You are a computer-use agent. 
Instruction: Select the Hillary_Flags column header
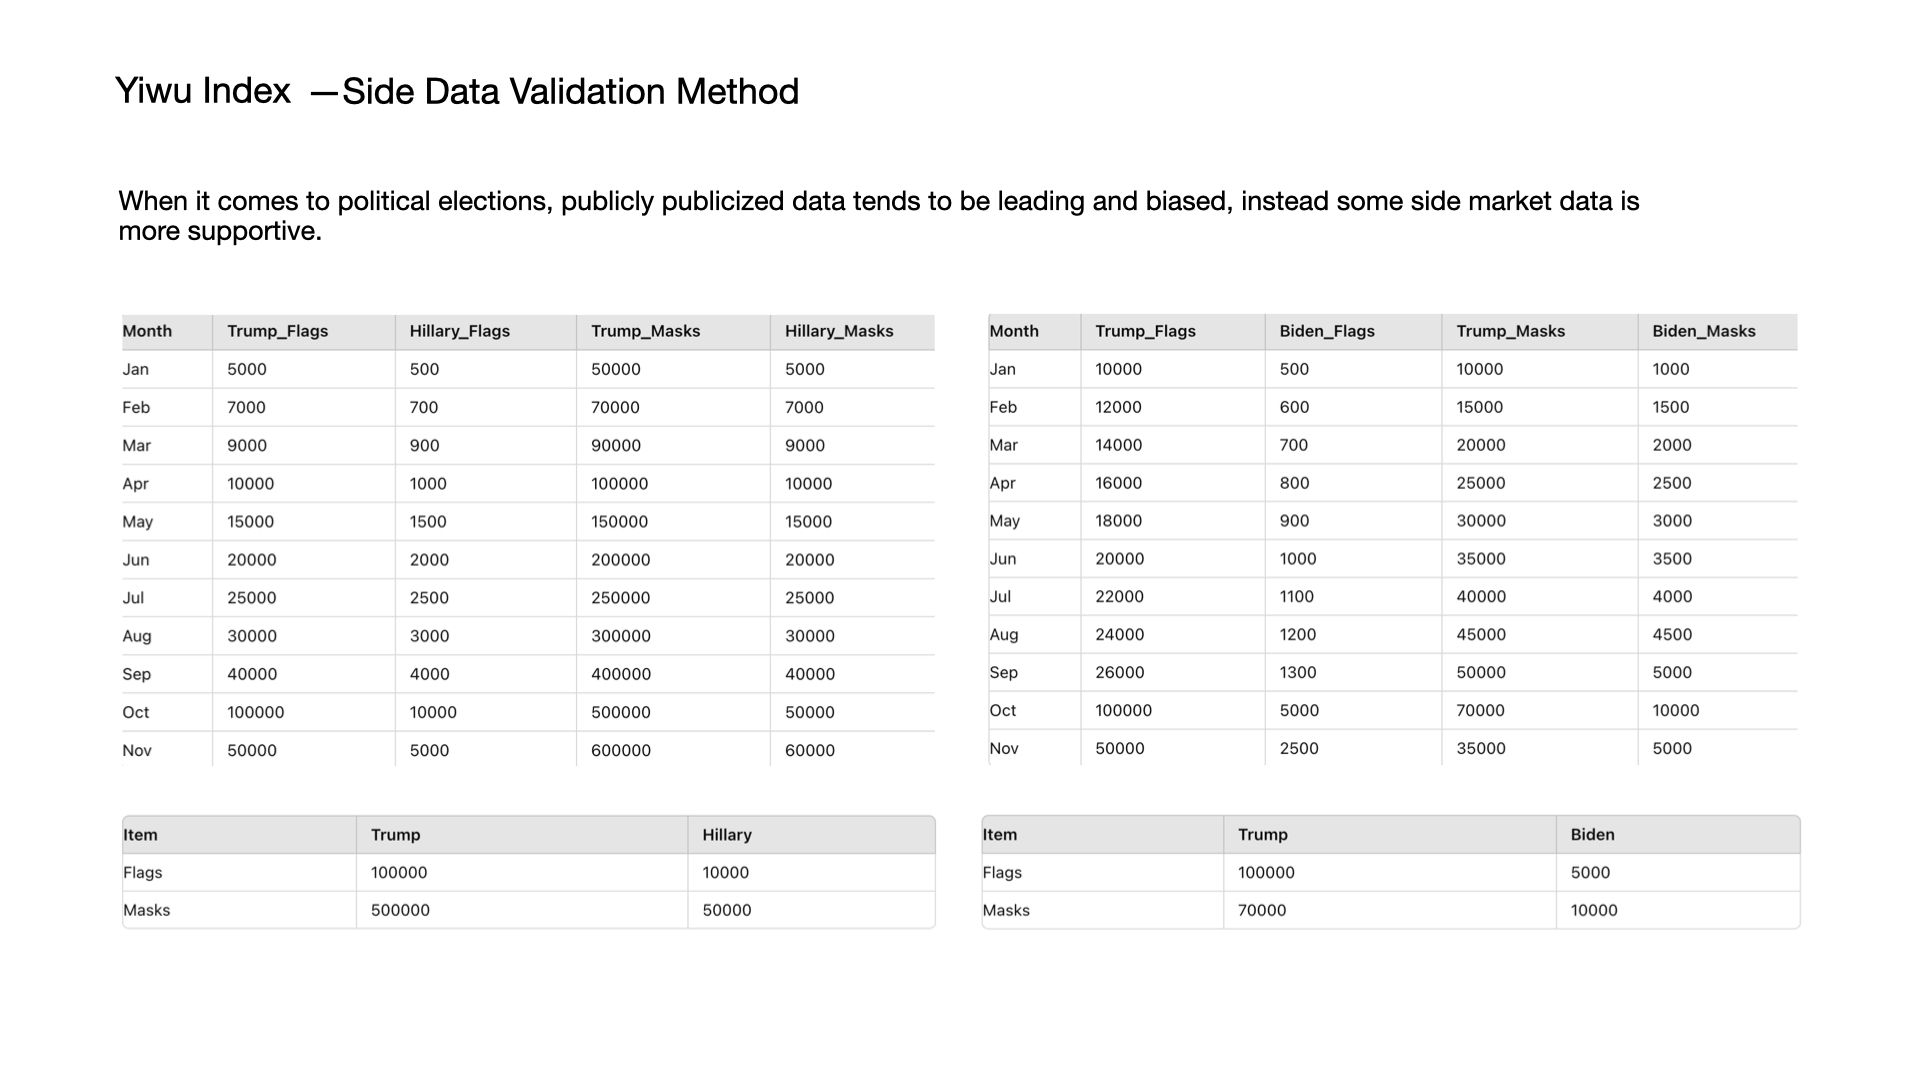[460, 331]
